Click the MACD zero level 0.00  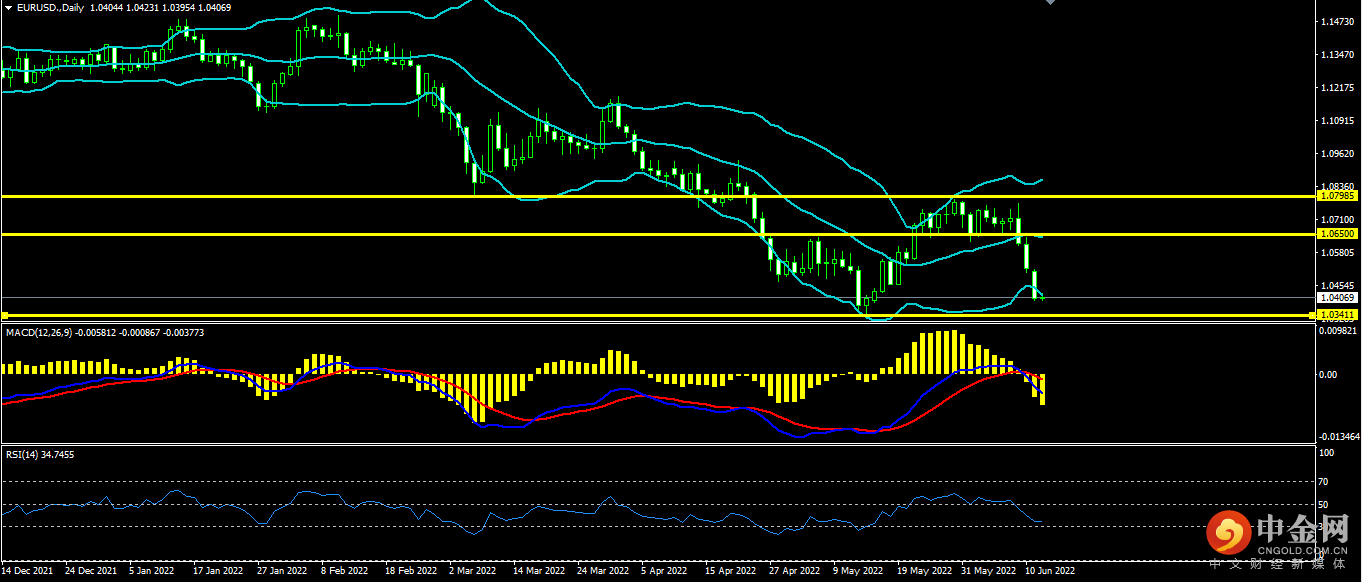[1330, 375]
